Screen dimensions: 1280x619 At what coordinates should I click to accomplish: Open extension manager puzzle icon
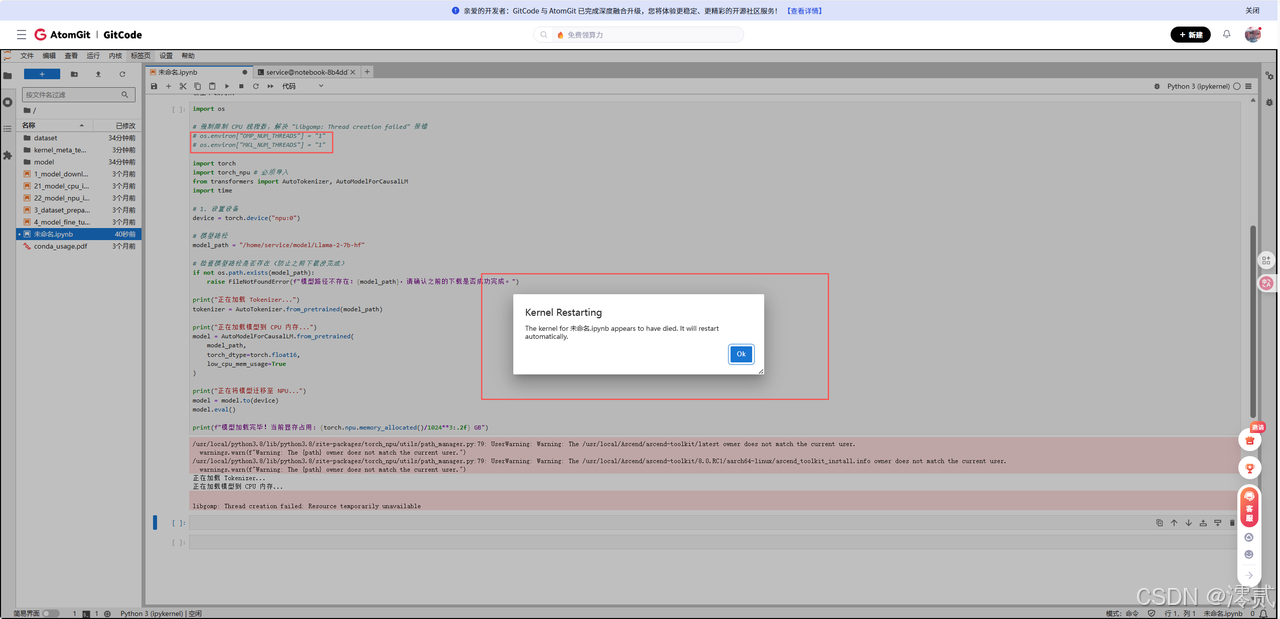7,155
